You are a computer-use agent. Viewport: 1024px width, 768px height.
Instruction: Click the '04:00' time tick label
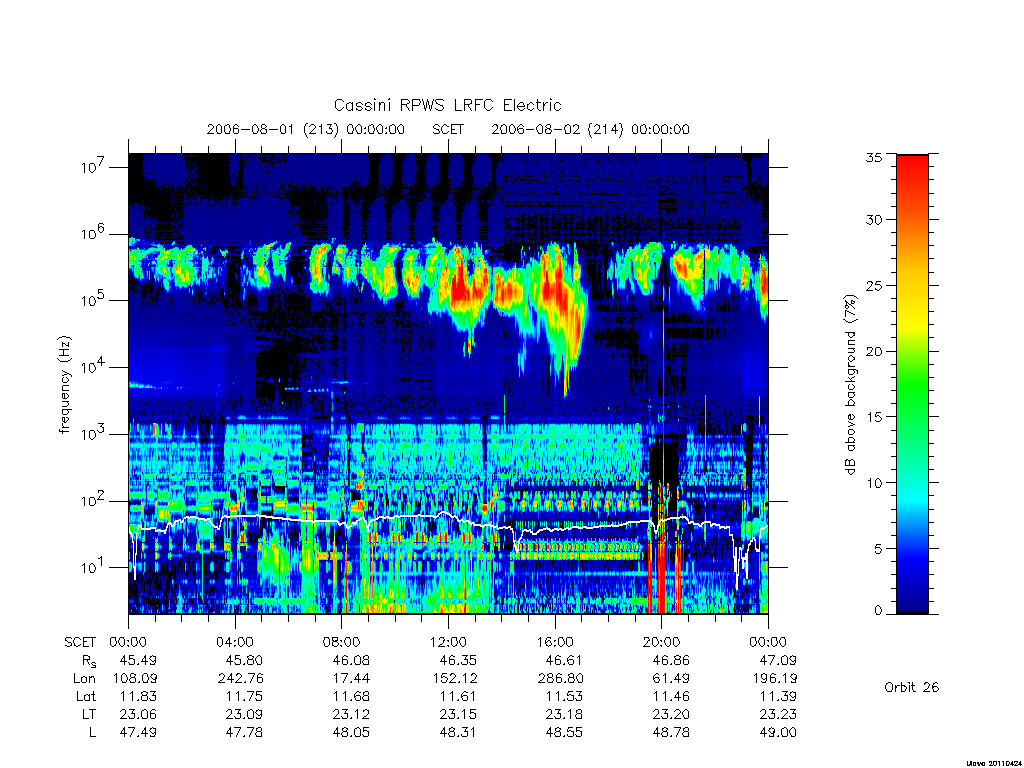click(234, 642)
